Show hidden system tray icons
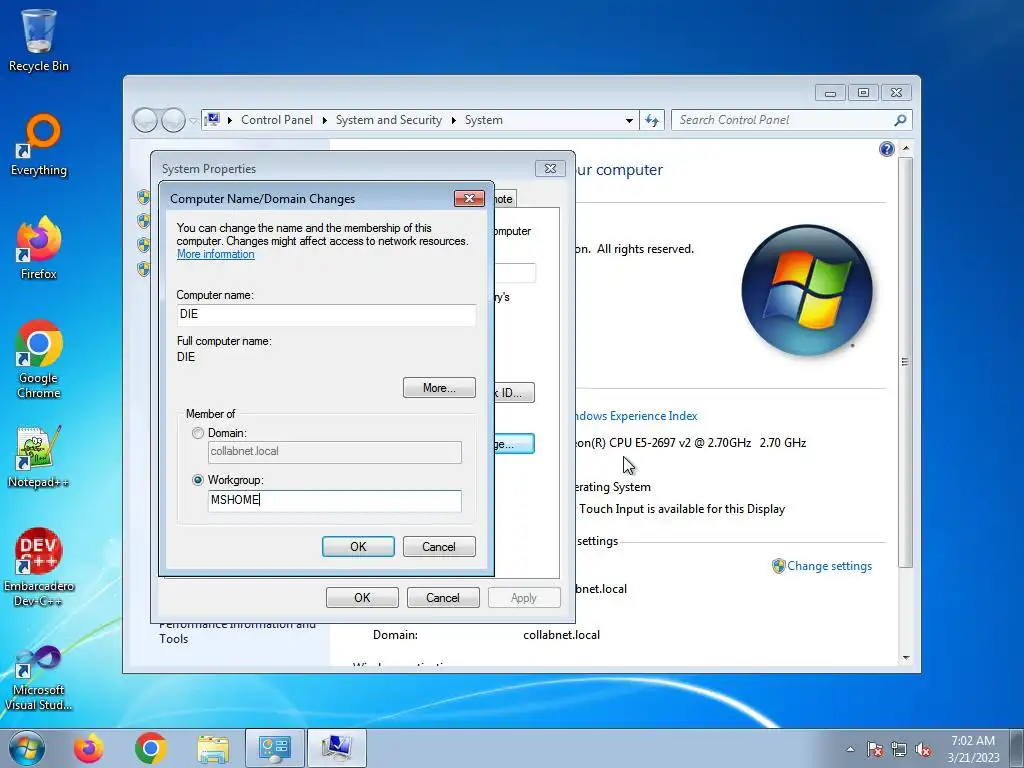Image resolution: width=1024 pixels, height=768 pixels. point(850,749)
